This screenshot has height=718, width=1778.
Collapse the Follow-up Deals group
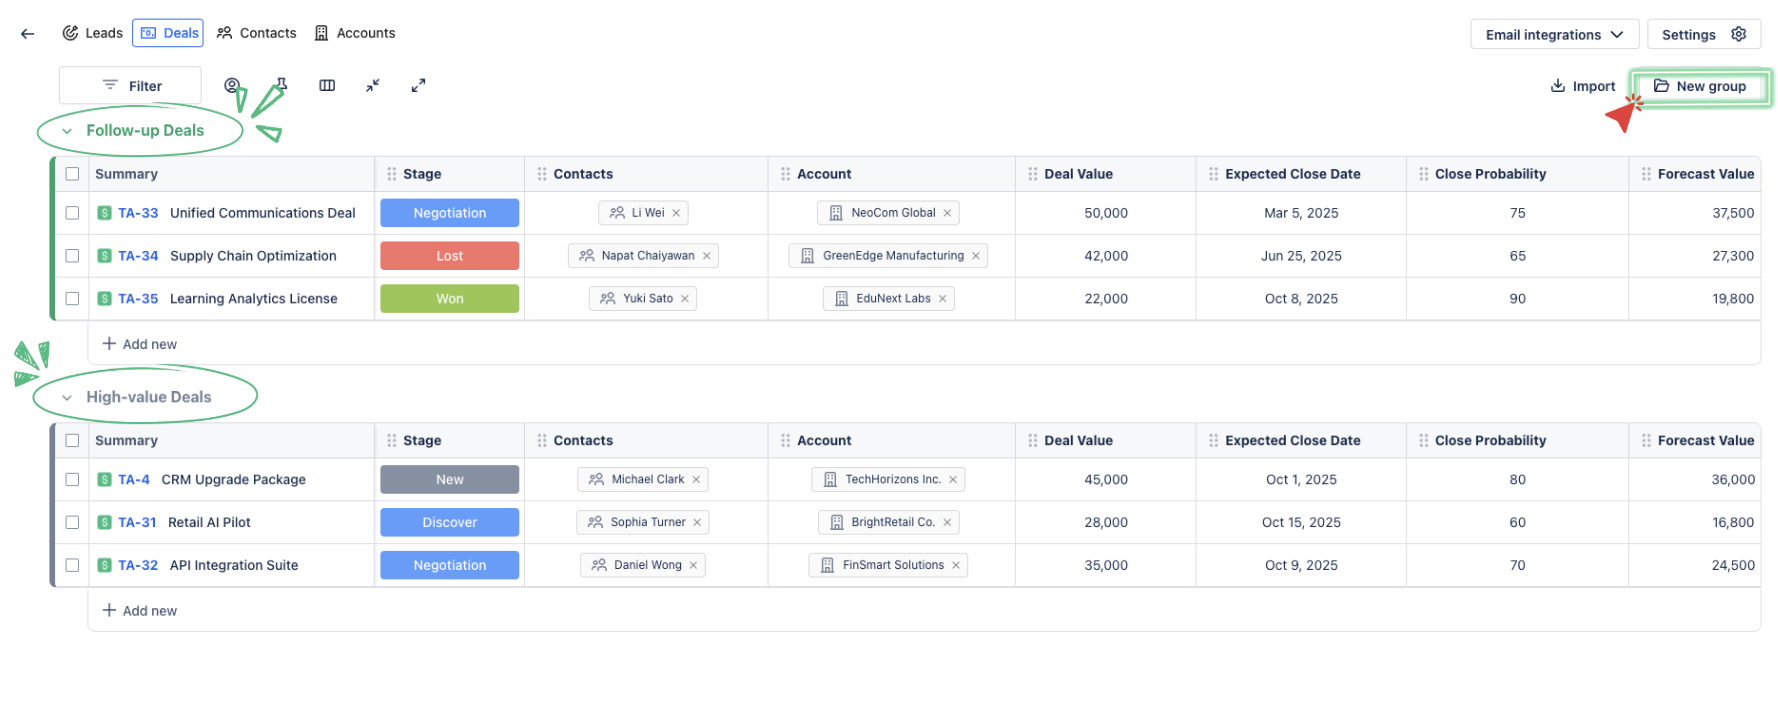(67, 131)
